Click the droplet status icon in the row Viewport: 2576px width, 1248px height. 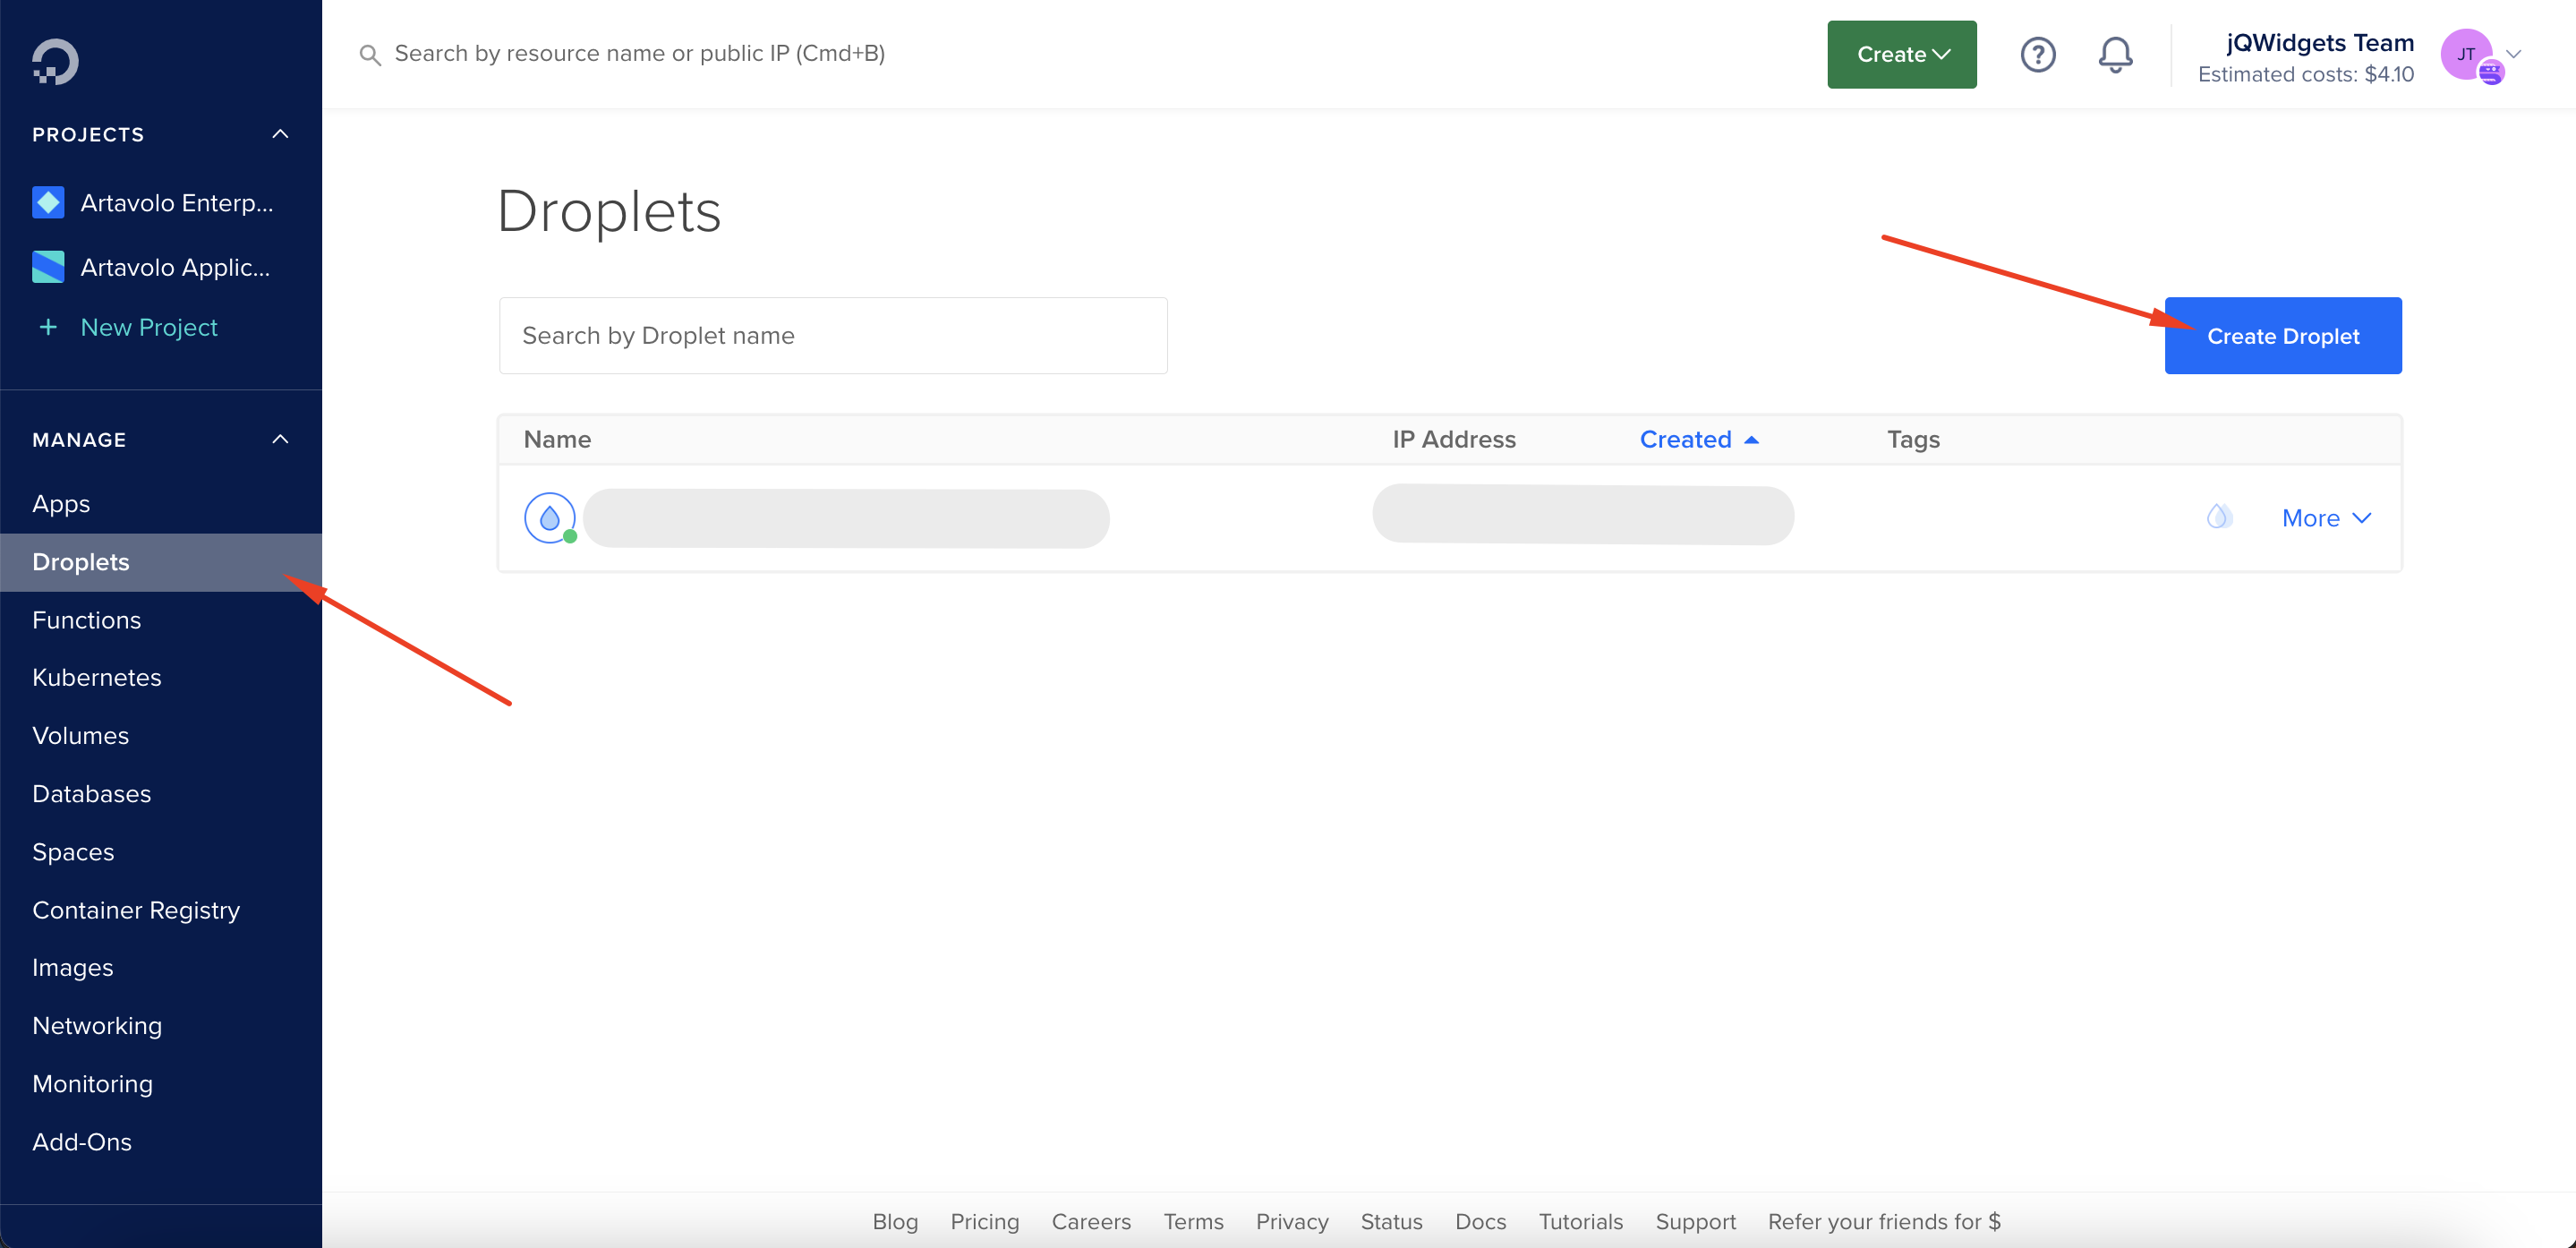550,518
